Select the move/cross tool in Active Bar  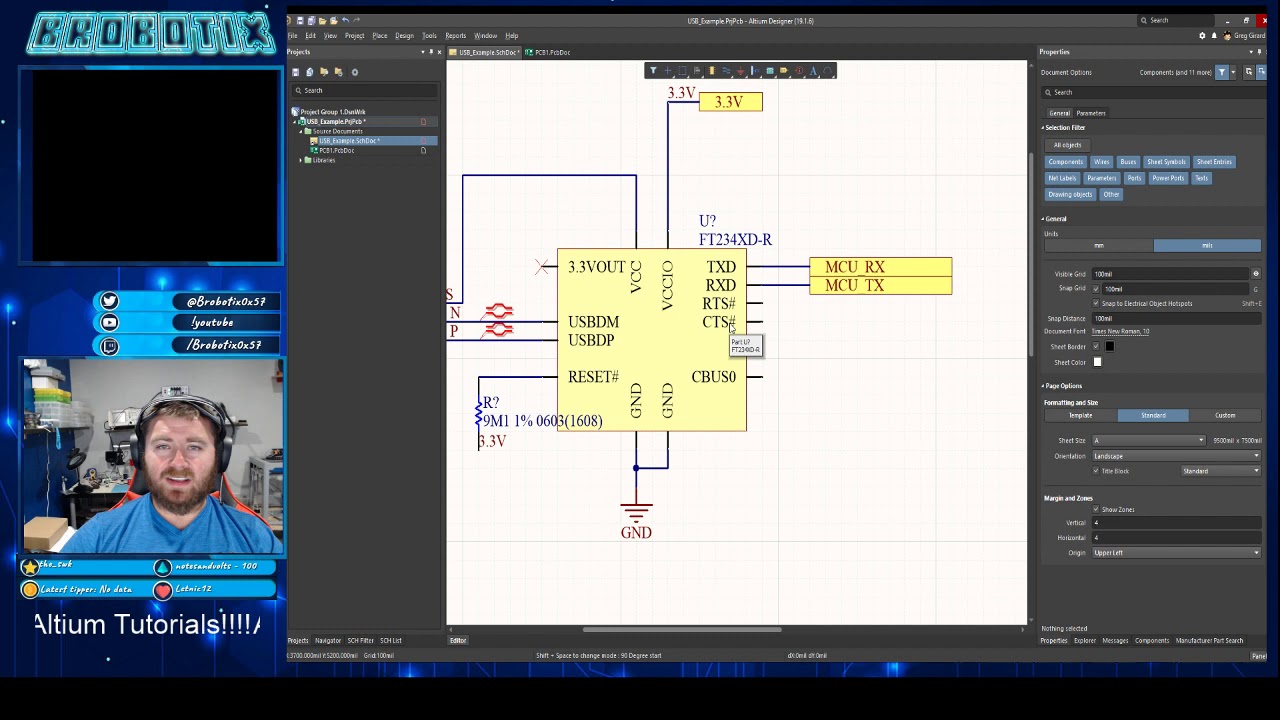click(668, 70)
